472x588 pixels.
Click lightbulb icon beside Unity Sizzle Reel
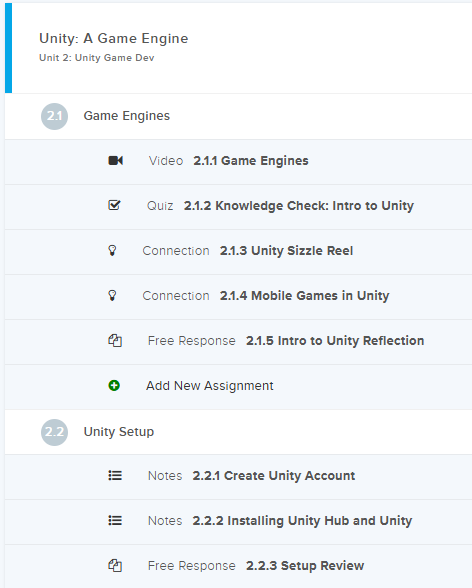tap(112, 250)
